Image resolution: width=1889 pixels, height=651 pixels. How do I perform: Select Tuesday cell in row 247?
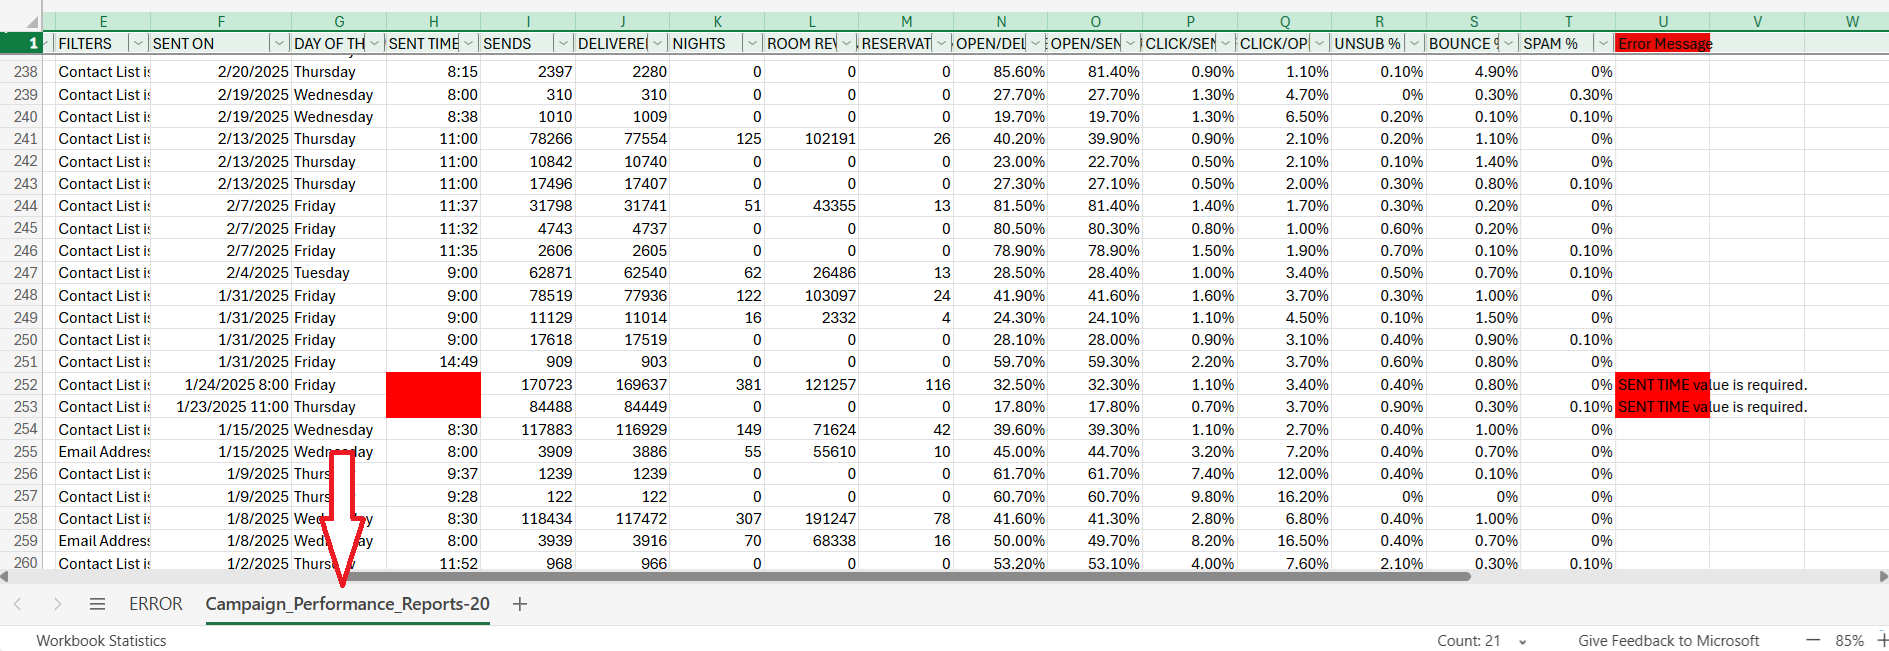pos(338,272)
